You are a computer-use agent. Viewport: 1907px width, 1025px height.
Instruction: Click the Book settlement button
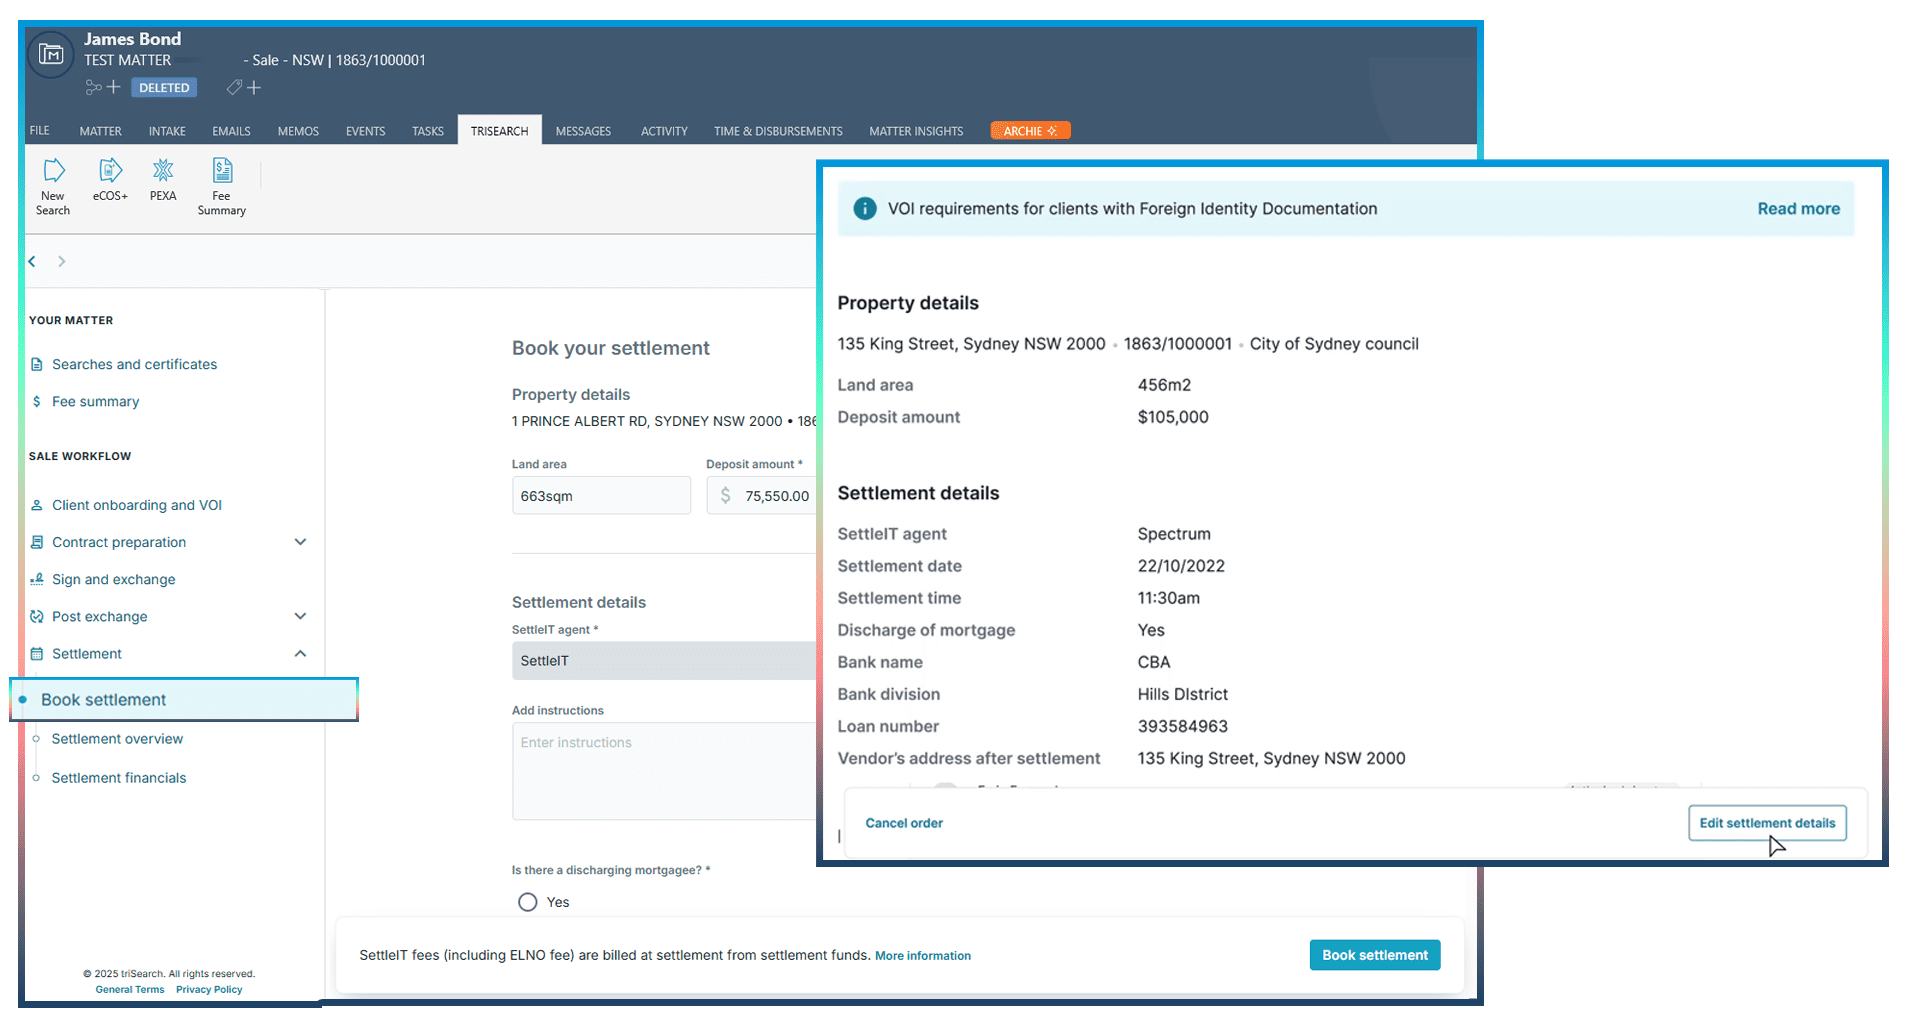point(1375,955)
